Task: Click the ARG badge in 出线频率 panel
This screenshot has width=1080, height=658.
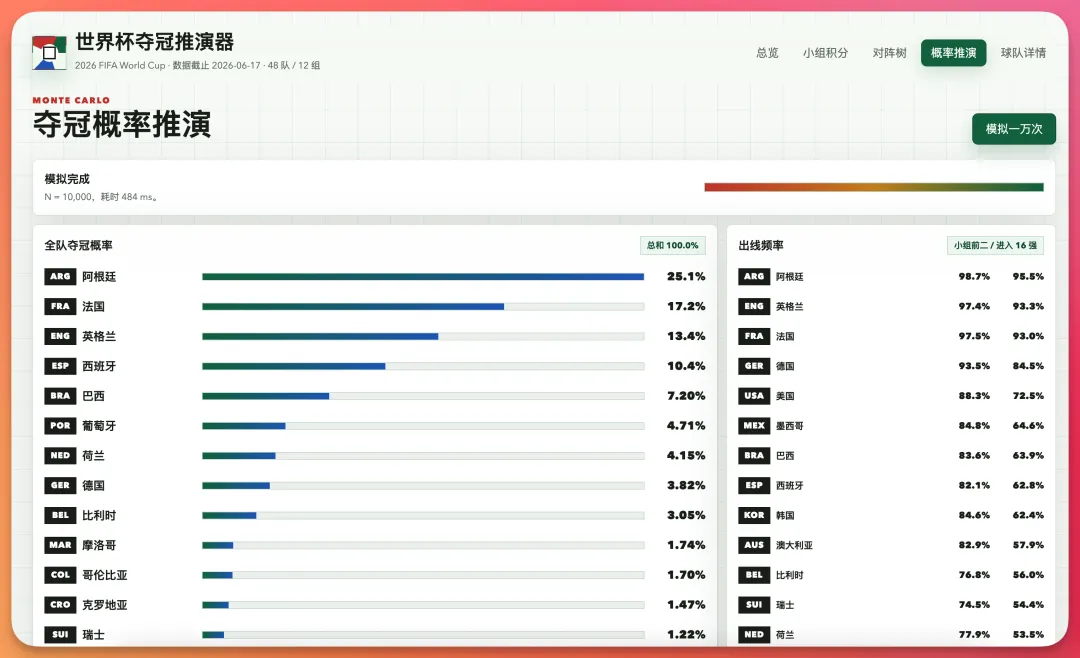Action: coord(754,276)
